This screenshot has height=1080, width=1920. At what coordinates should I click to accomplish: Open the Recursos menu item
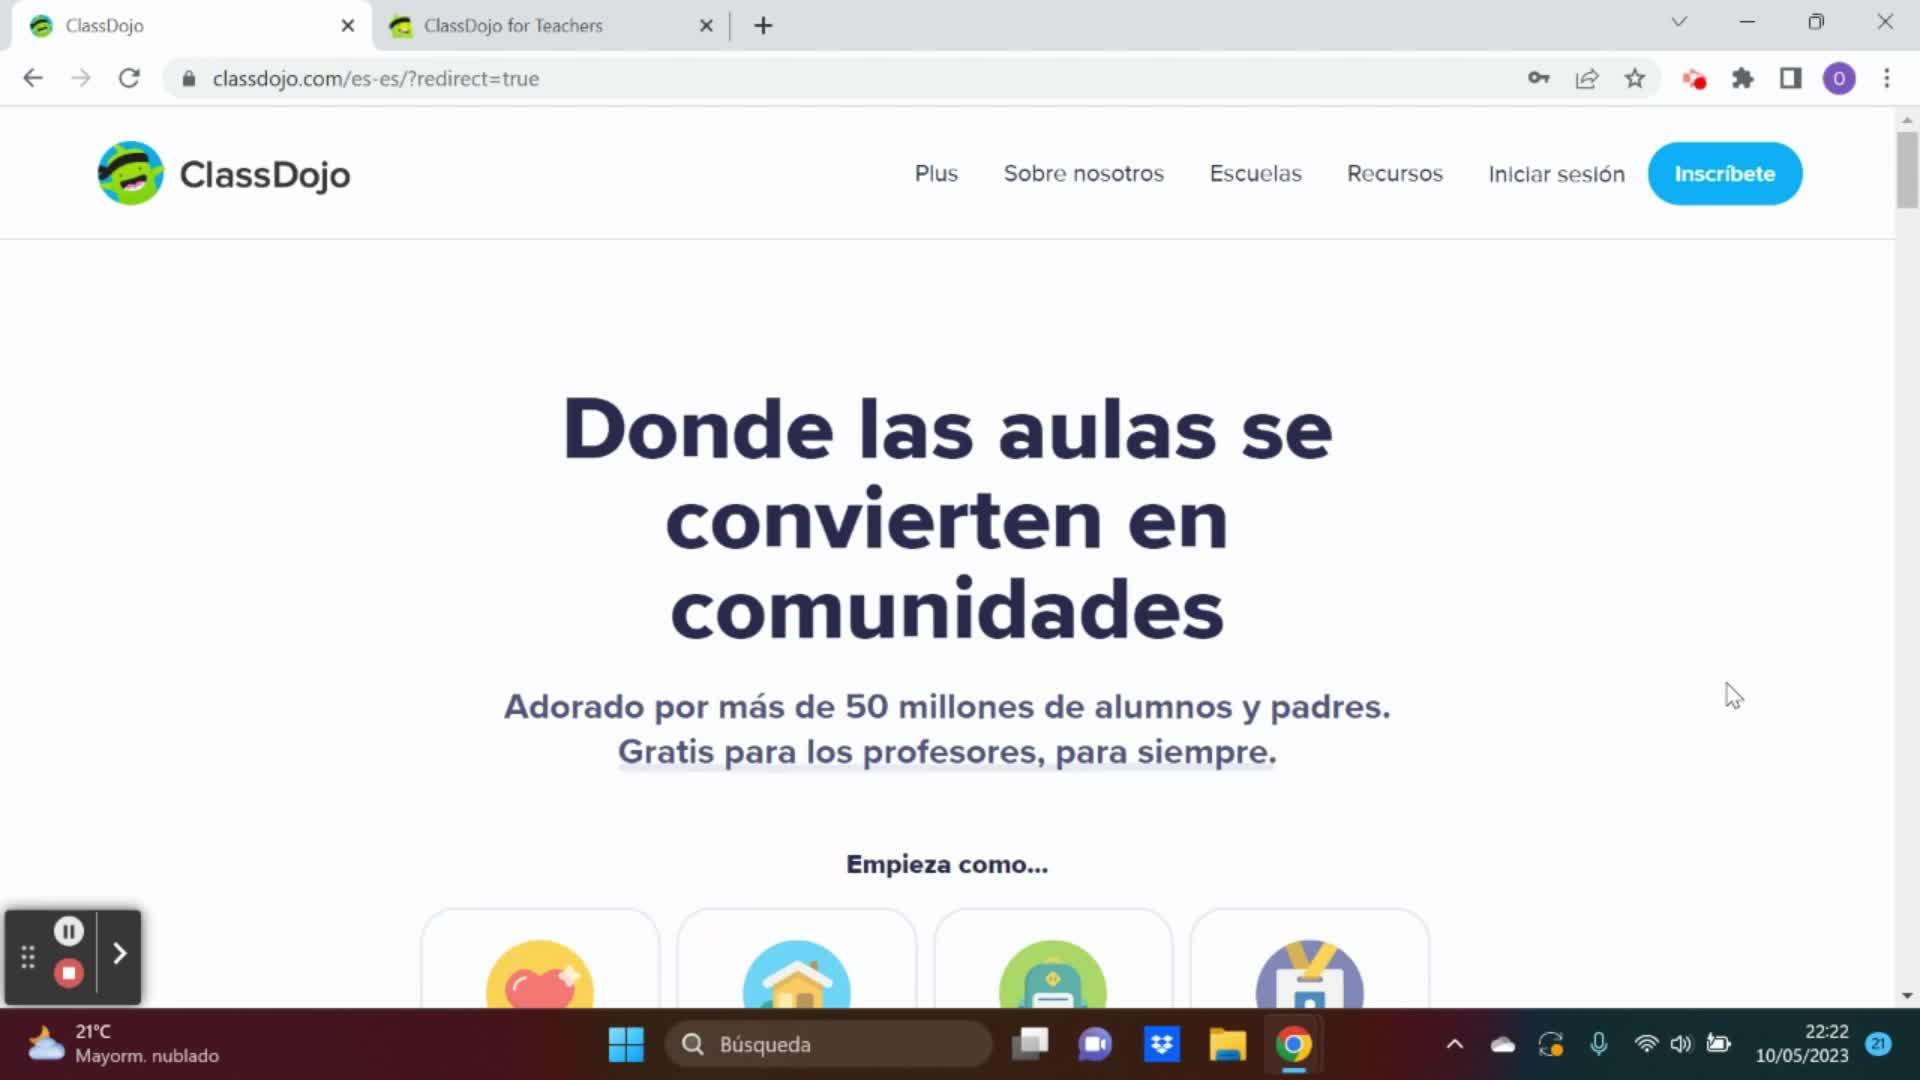coord(1394,174)
